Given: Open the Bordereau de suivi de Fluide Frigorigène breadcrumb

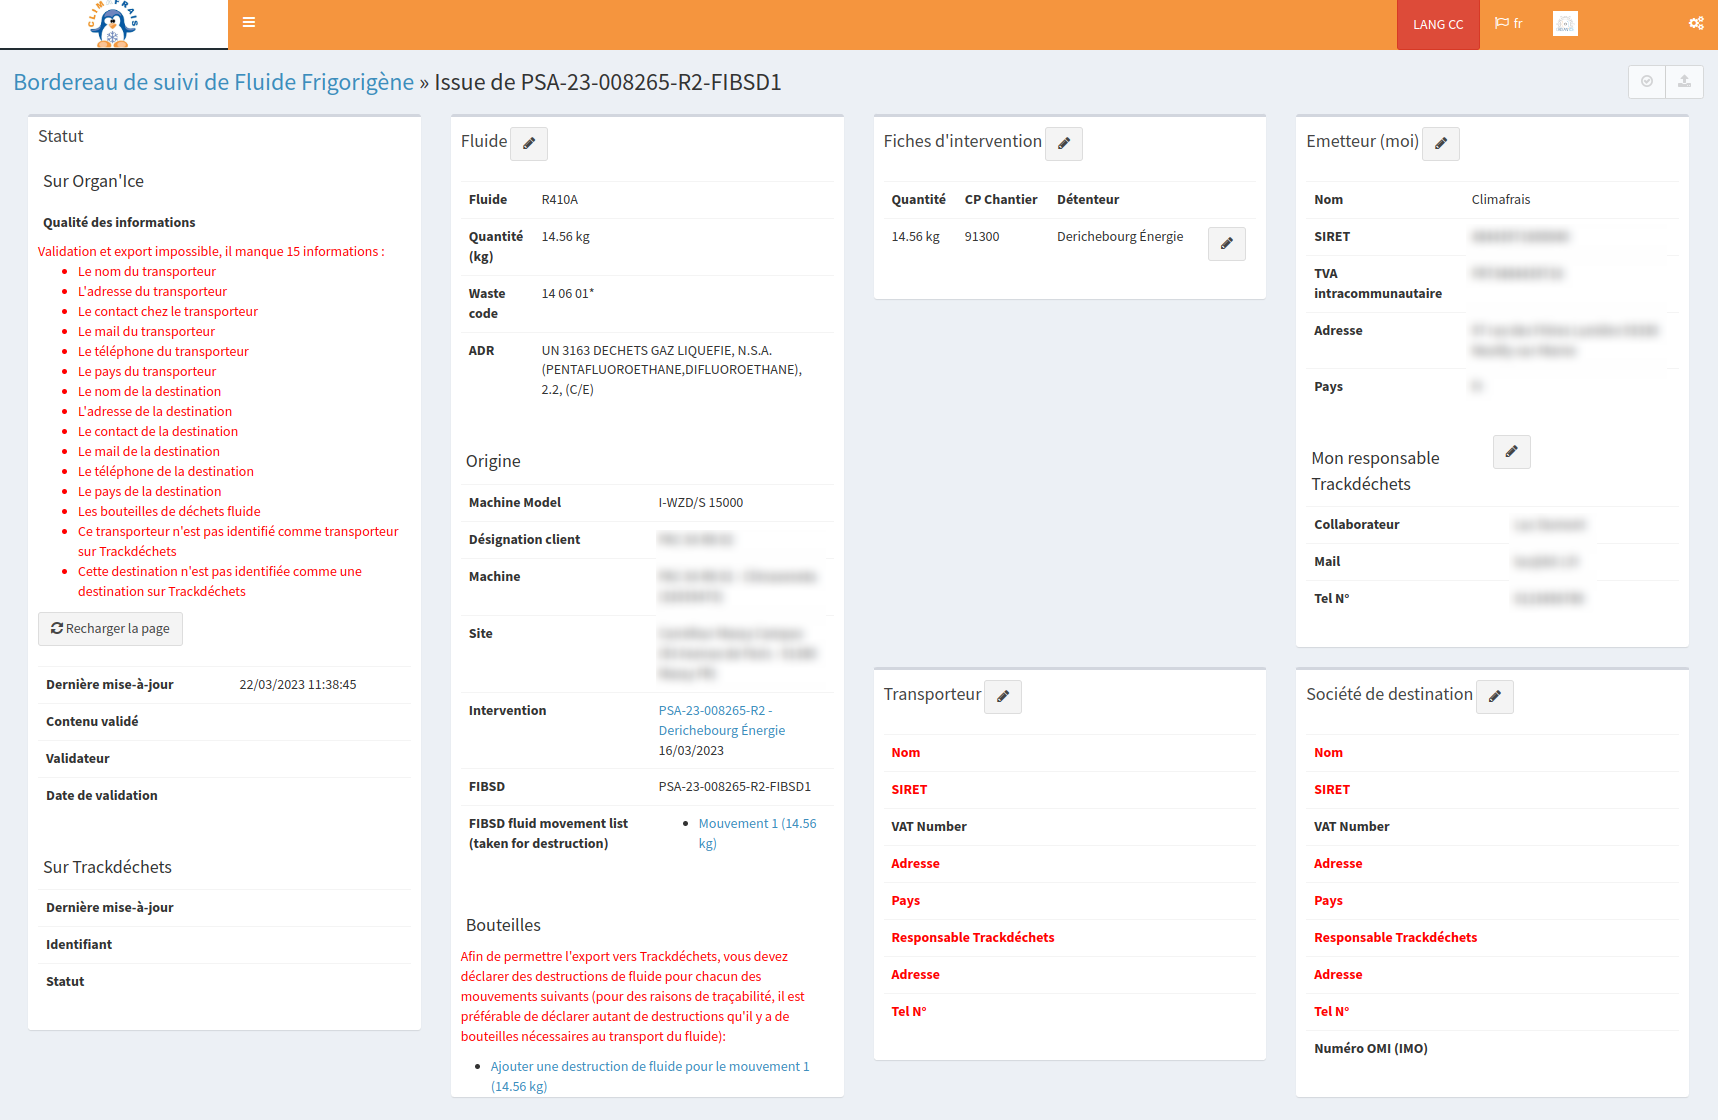Looking at the screenshot, I should pos(214,82).
